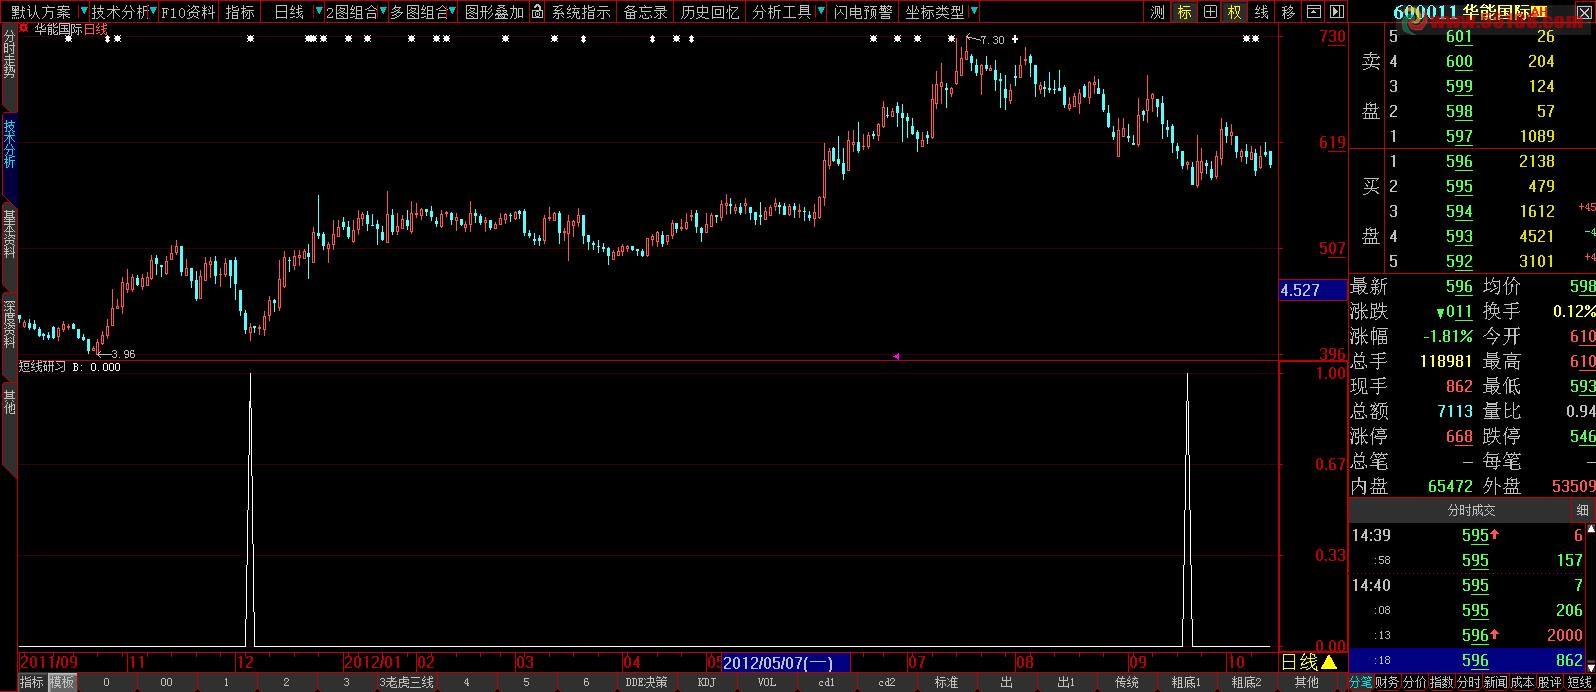Click the 测 measurement toolbar icon
Image resolution: width=1596 pixels, height=692 pixels.
[x=1158, y=12]
